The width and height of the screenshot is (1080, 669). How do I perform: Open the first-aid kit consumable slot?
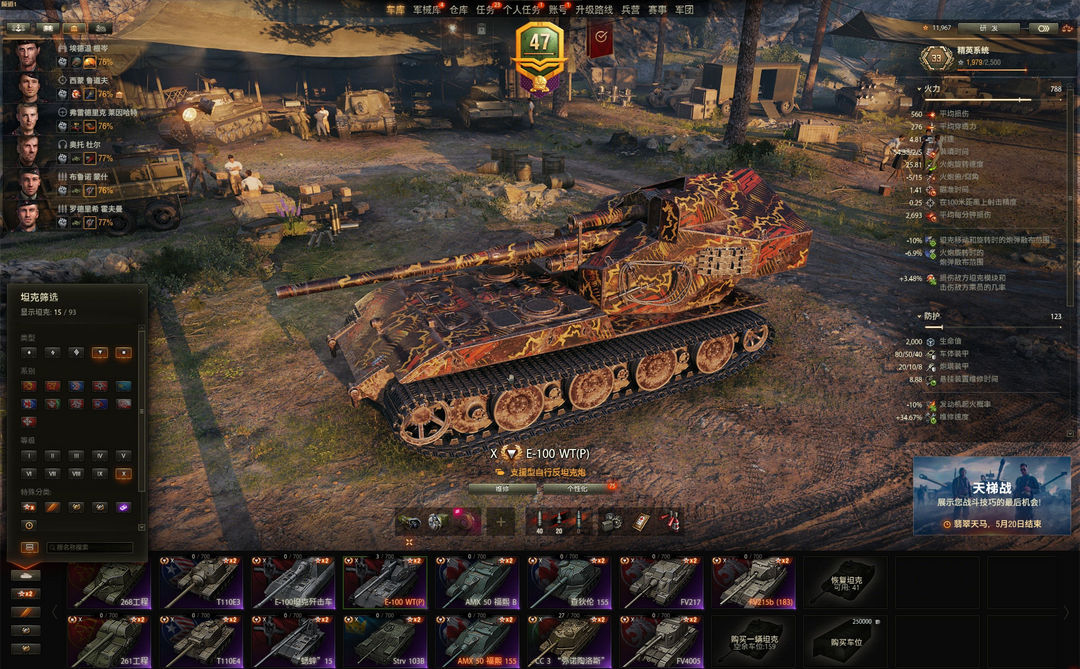pyautogui.click(x=641, y=522)
